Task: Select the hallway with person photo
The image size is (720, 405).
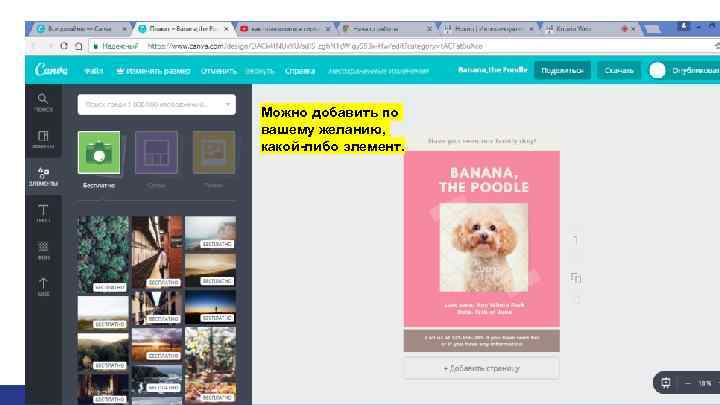Action: pos(157,252)
